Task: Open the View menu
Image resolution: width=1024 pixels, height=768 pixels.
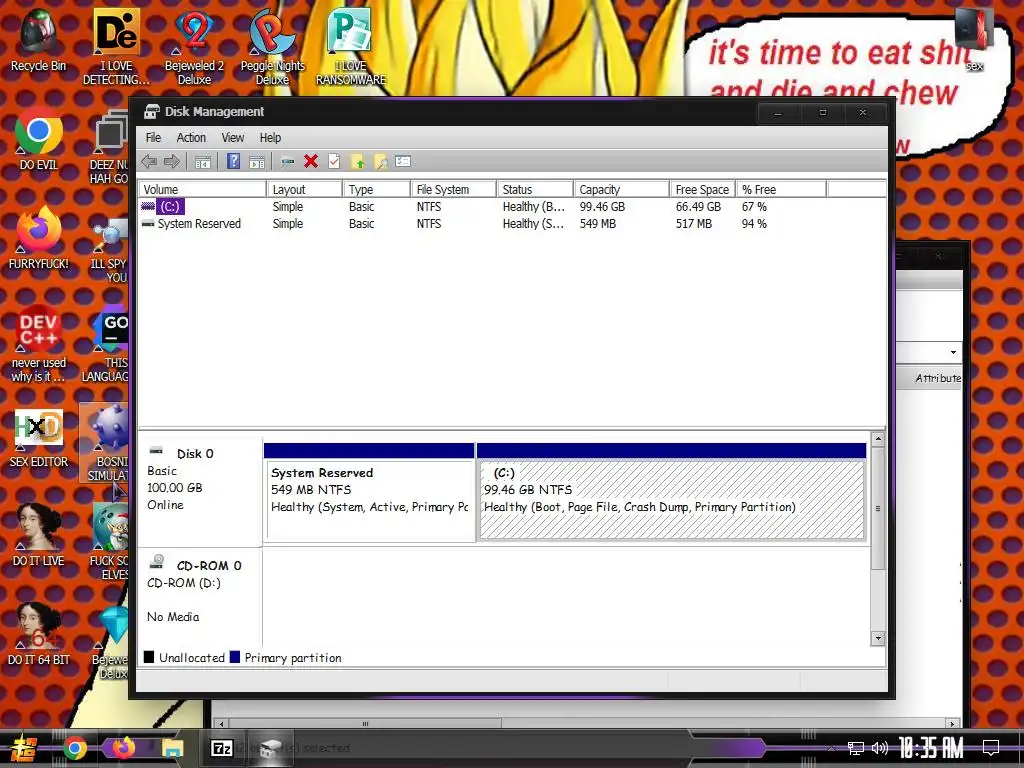Action: tap(232, 138)
